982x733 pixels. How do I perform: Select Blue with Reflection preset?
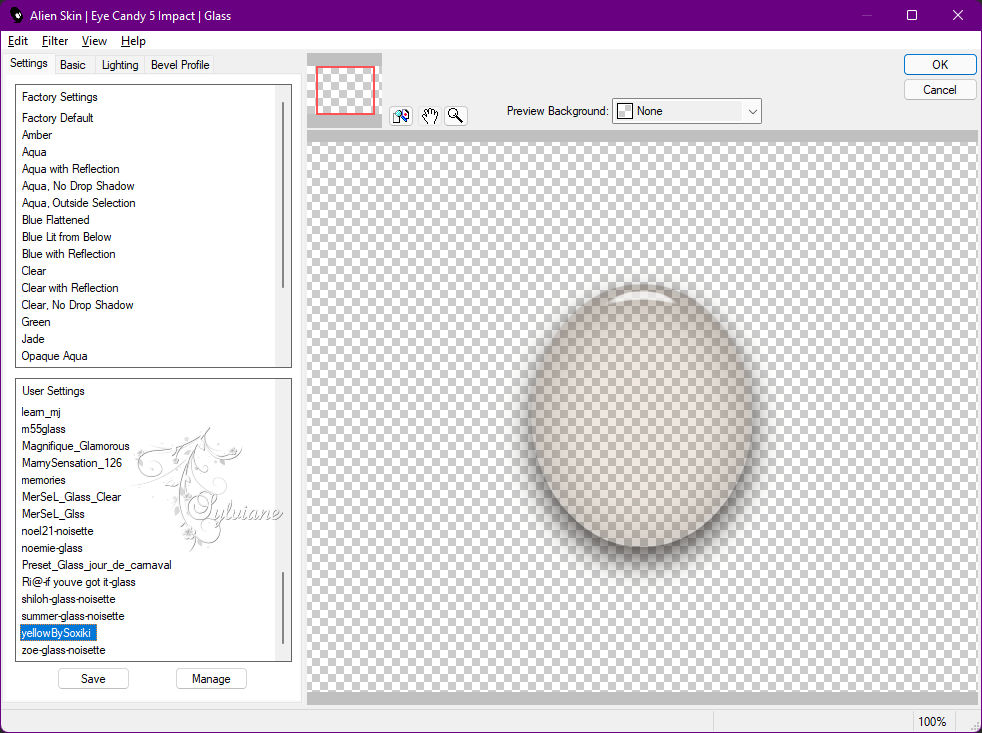[68, 254]
